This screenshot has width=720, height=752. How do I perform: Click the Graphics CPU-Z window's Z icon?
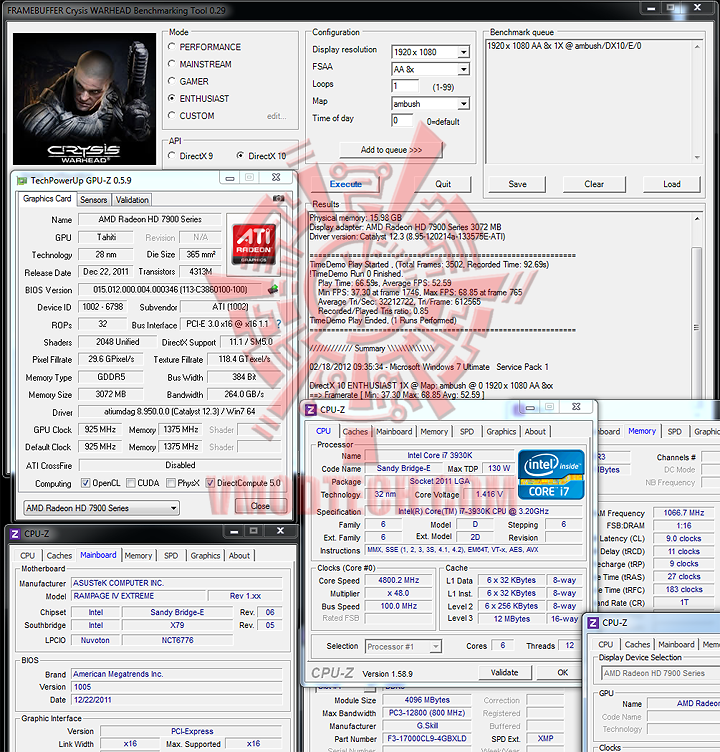tap(593, 623)
